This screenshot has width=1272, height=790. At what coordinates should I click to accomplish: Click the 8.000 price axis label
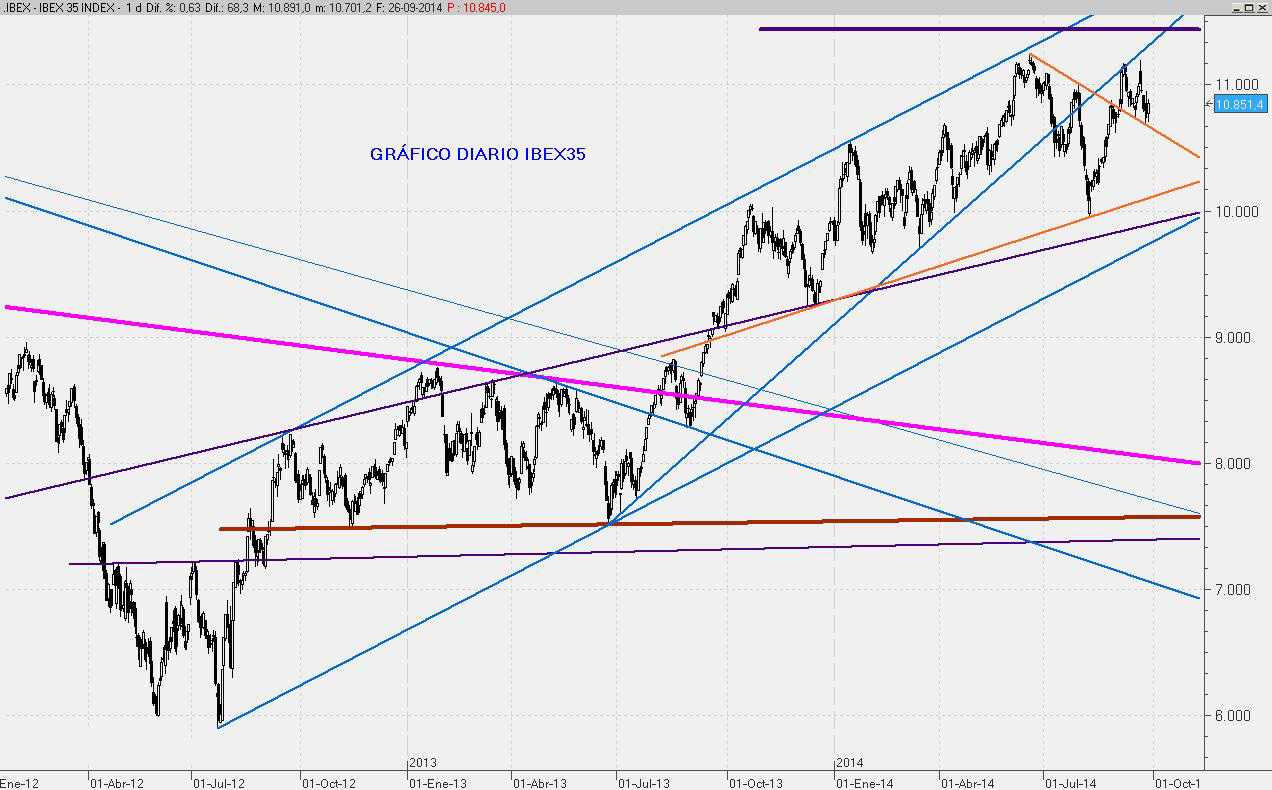tap(1231, 463)
